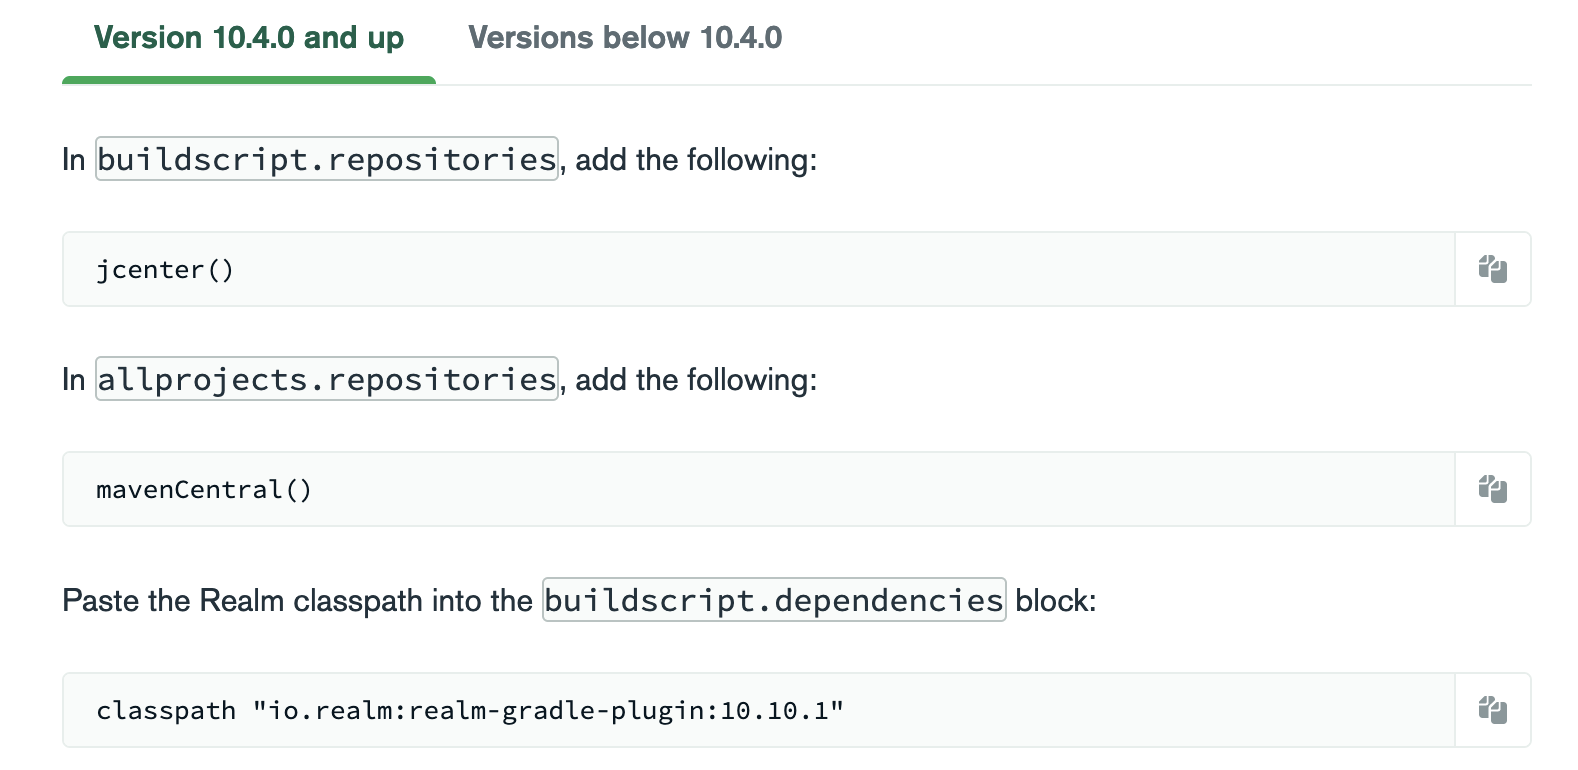Click the green underline beneath active tab
Image resolution: width=1578 pixels, height=770 pixels.
pyautogui.click(x=248, y=80)
